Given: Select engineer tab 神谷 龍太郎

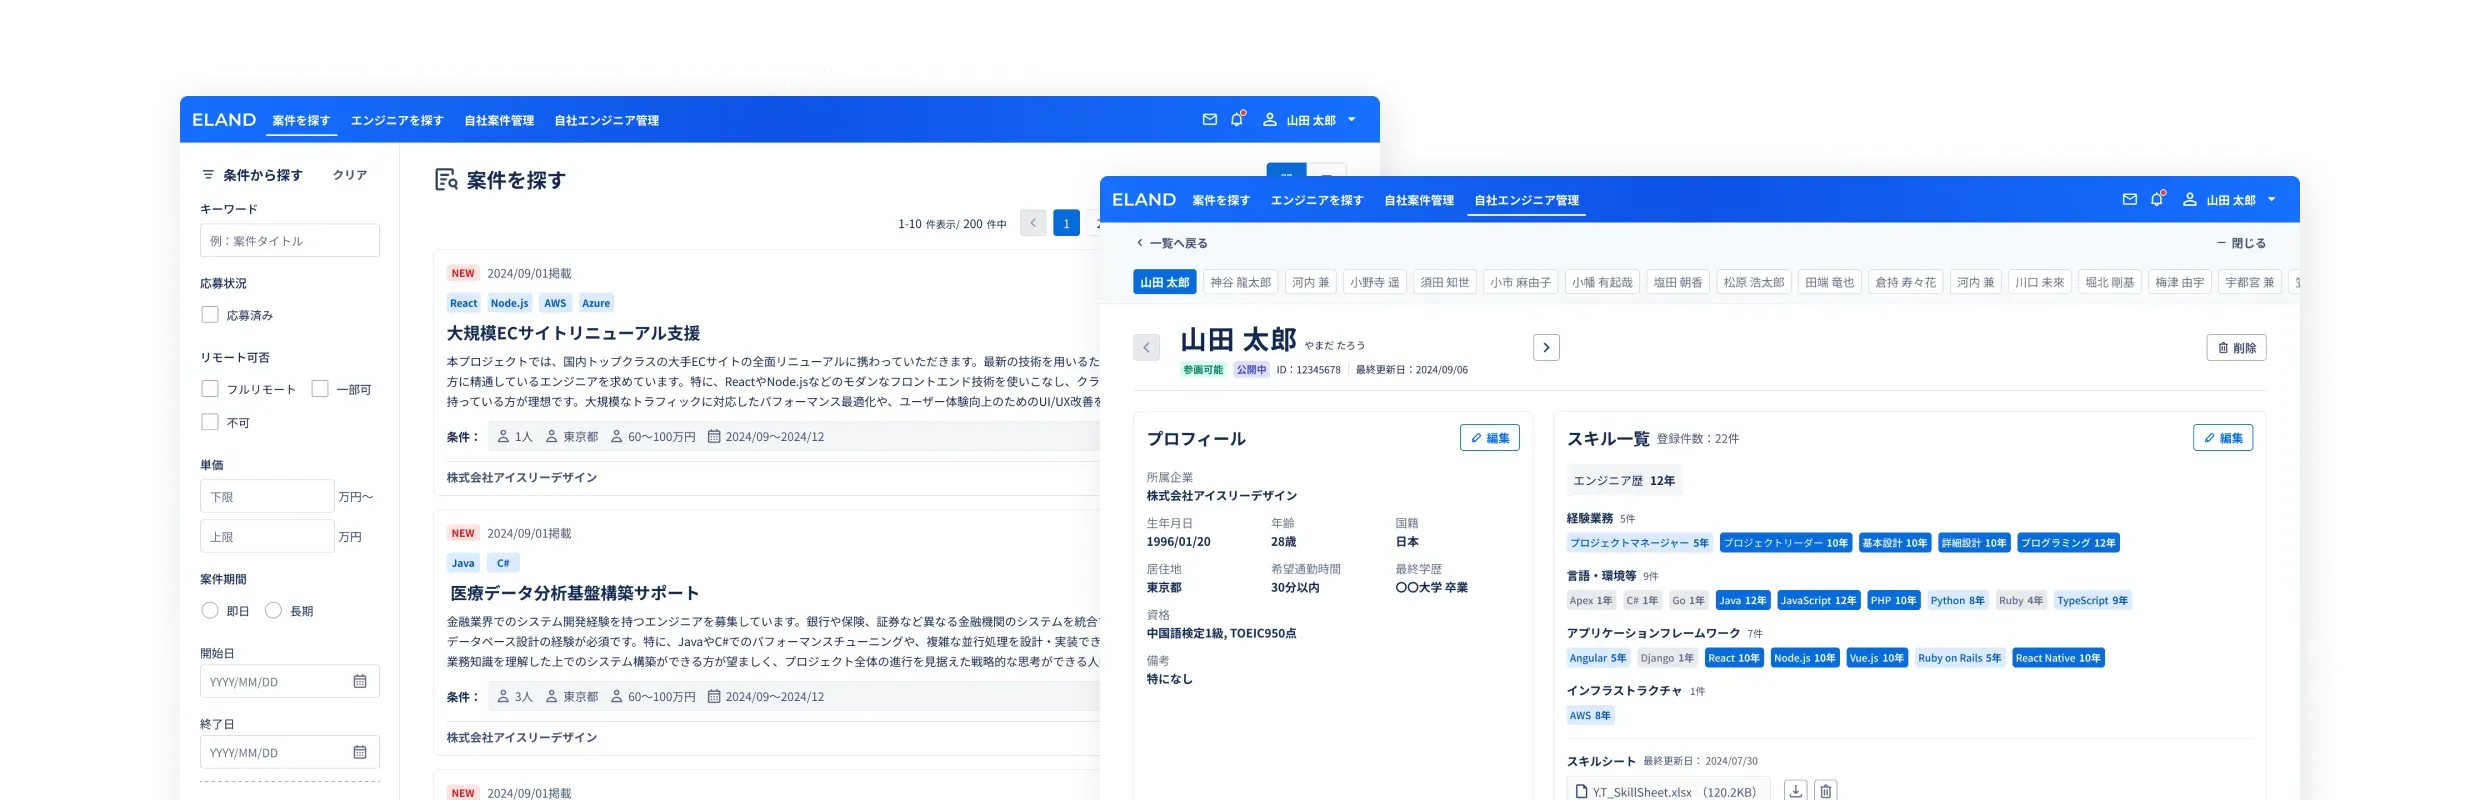Looking at the screenshot, I should [1240, 282].
